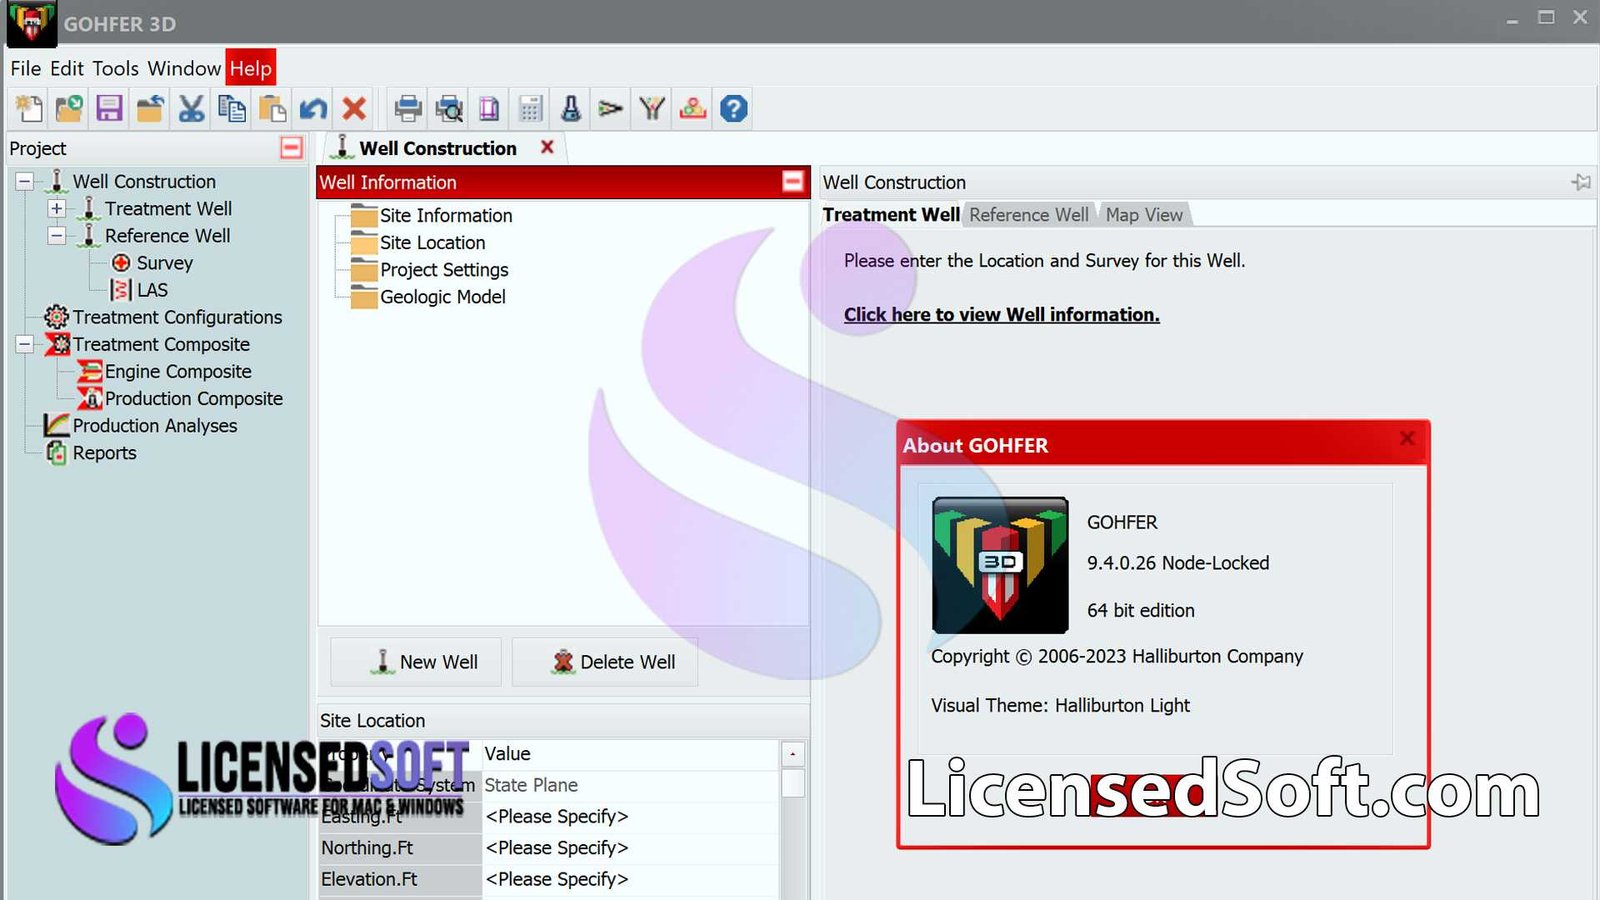Click the Y-shaped treatment toolbar icon
Screen dimensions: 1600x900
(652, 108)
